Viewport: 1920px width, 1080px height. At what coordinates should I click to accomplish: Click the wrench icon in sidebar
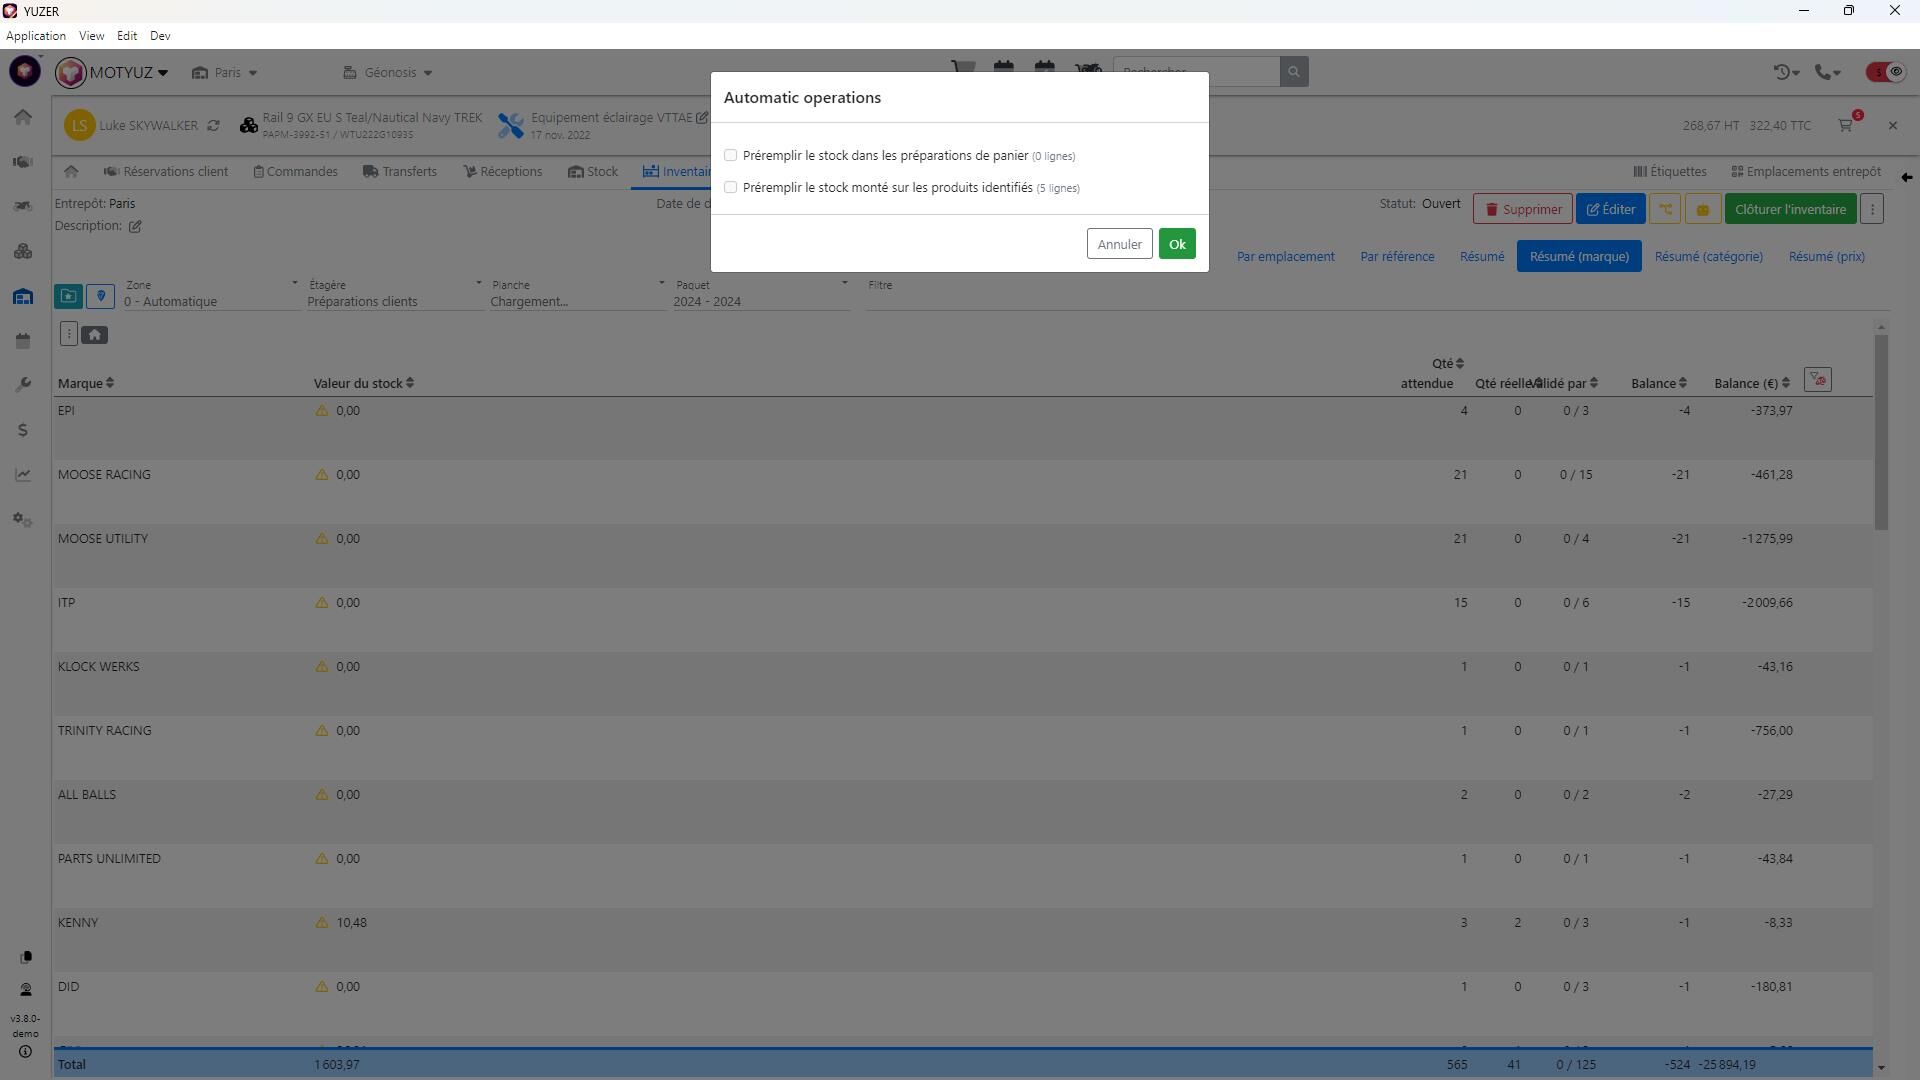point(23,385)
